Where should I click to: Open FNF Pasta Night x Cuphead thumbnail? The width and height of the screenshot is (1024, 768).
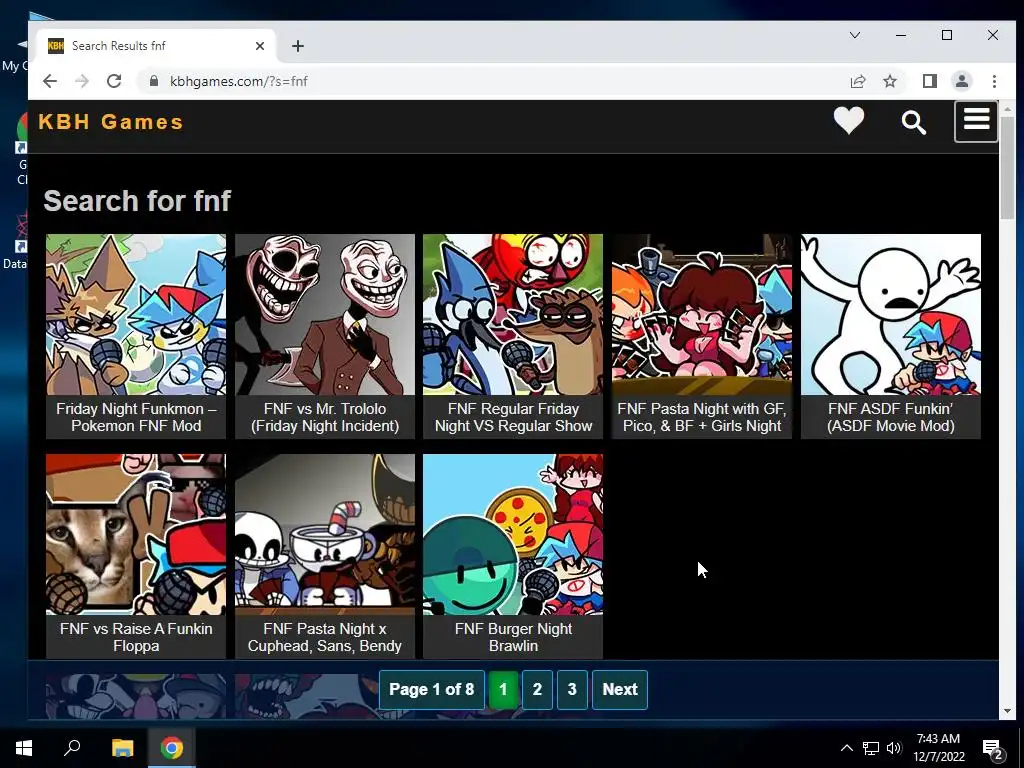coord(325,535)
